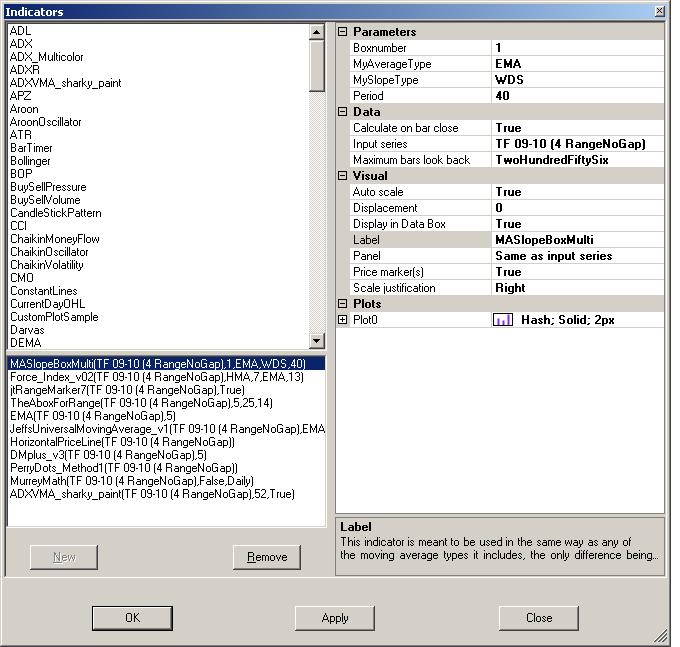Edit the Displacement value 0
The image size is (680, 647).
pyautogui.click(x=577, y=208)
